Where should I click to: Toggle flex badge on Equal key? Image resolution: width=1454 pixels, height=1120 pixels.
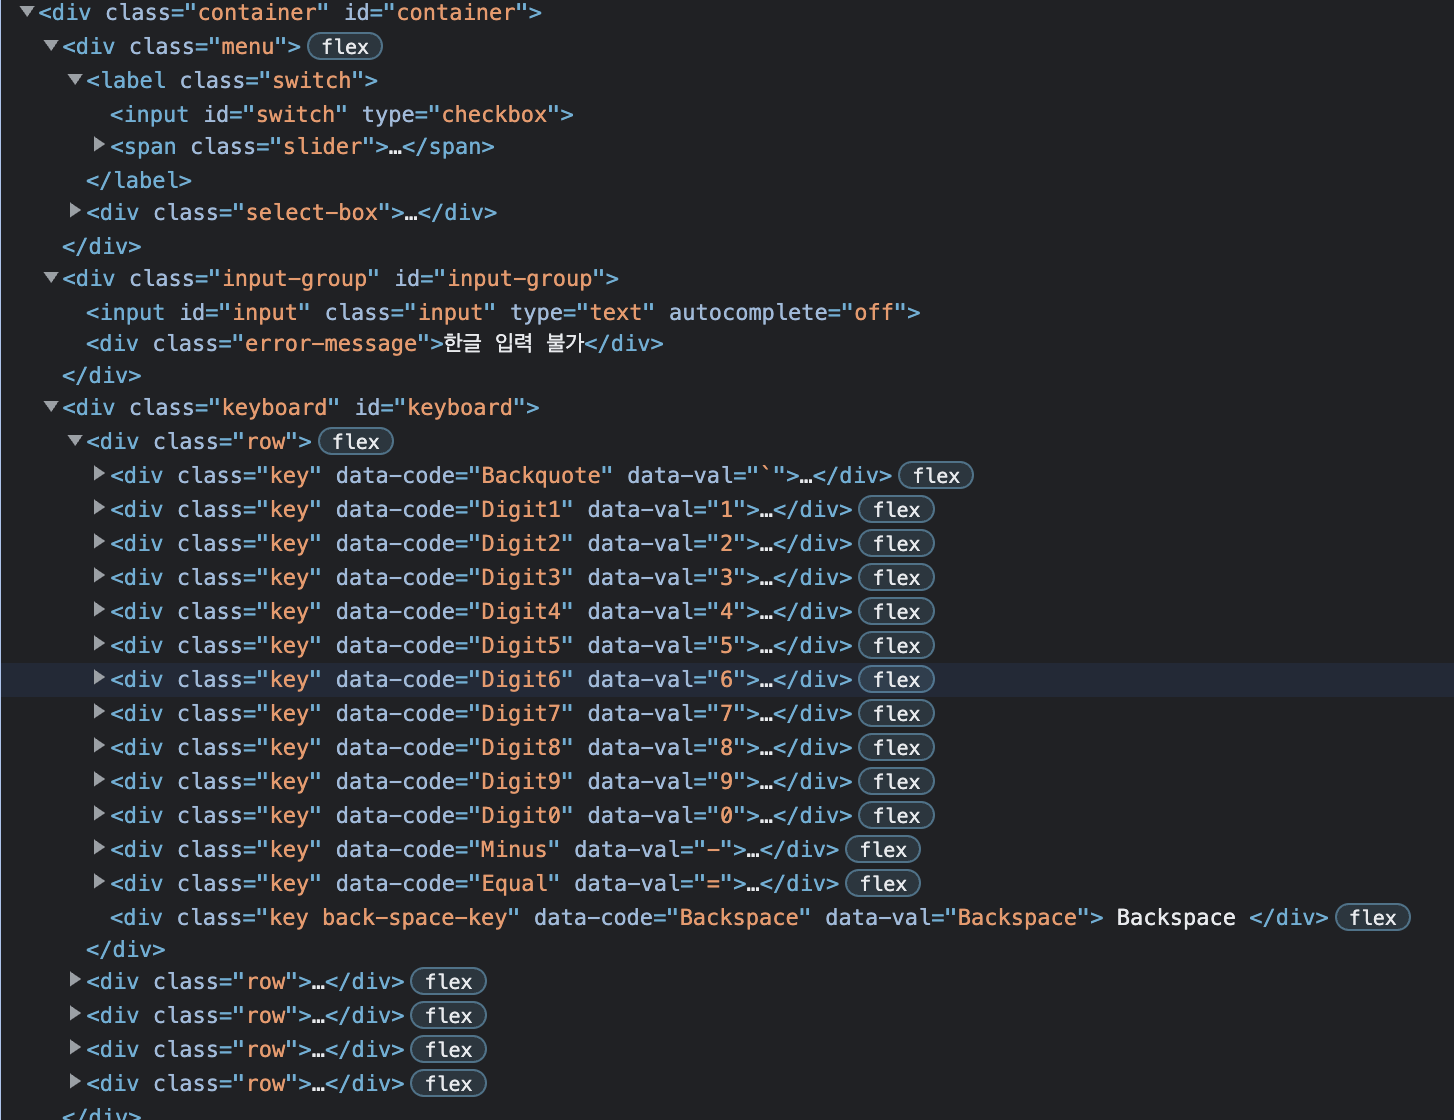(x=884, y=884)
